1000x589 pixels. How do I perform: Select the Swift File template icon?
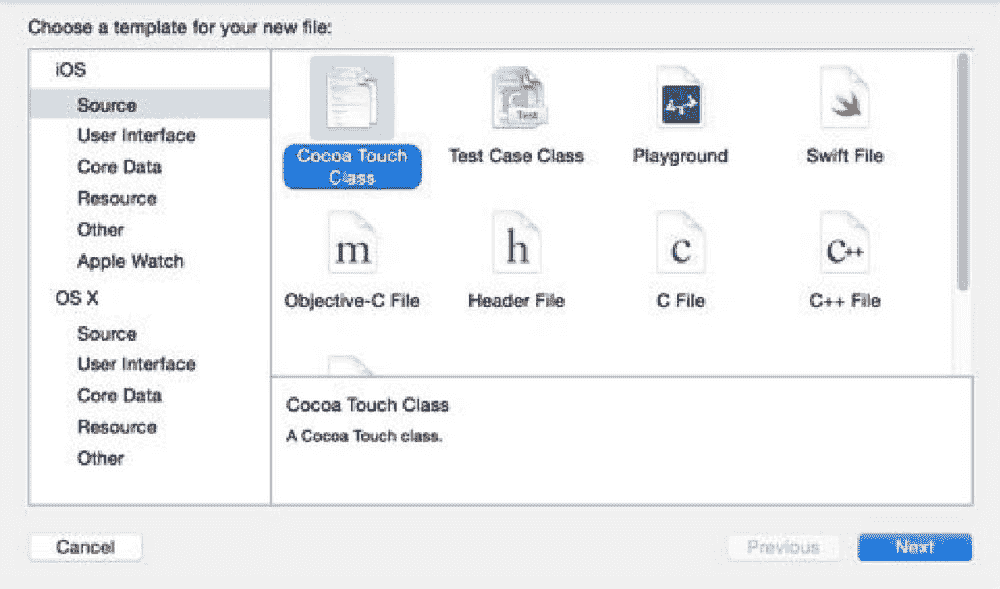(x=844, y=99)
